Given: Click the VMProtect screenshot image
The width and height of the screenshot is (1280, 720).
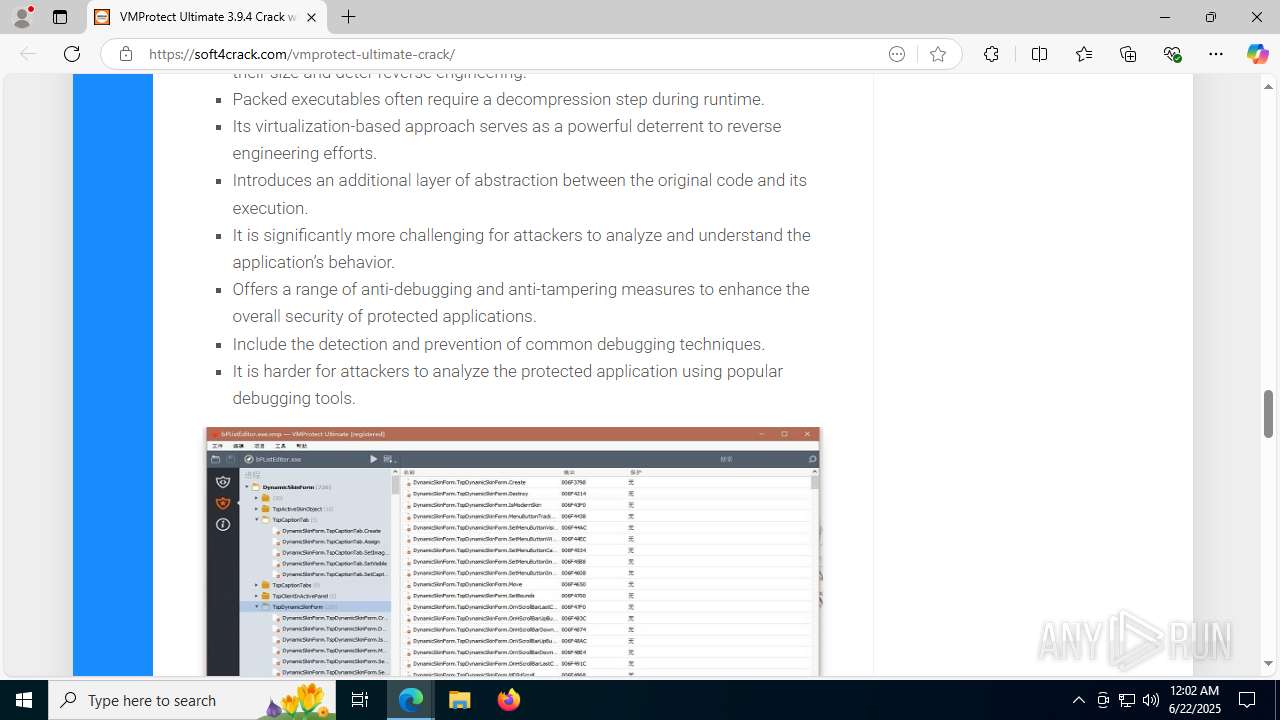Looking at the screenshot, I should tap(513, 552).
